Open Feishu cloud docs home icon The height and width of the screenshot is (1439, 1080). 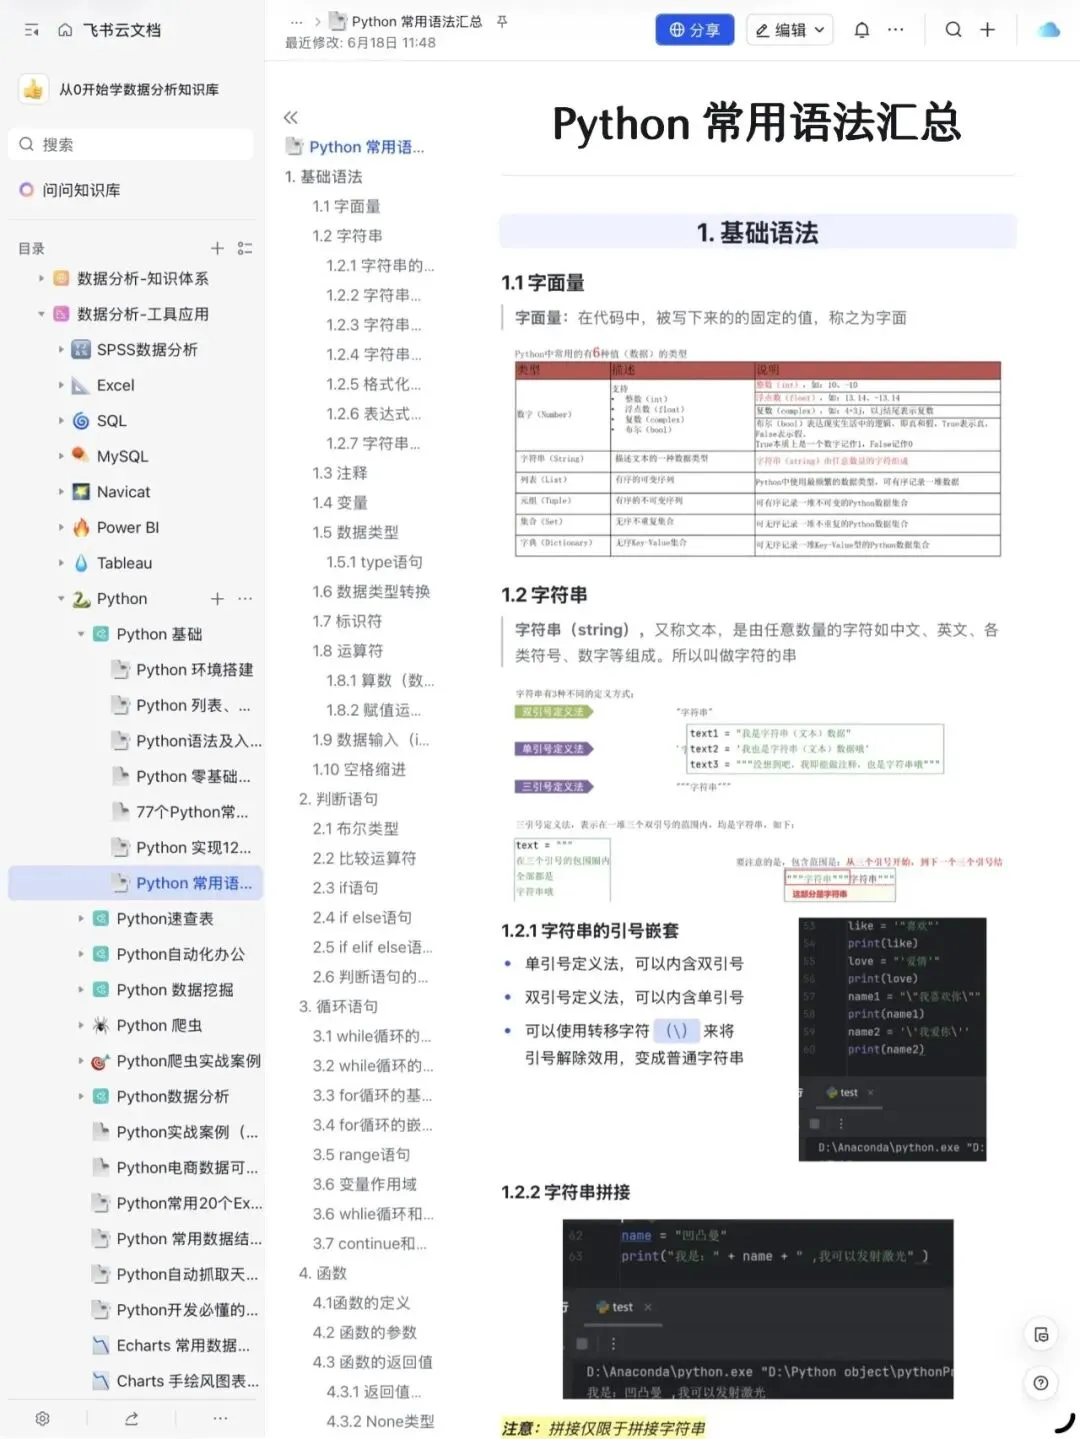point(65,30)
